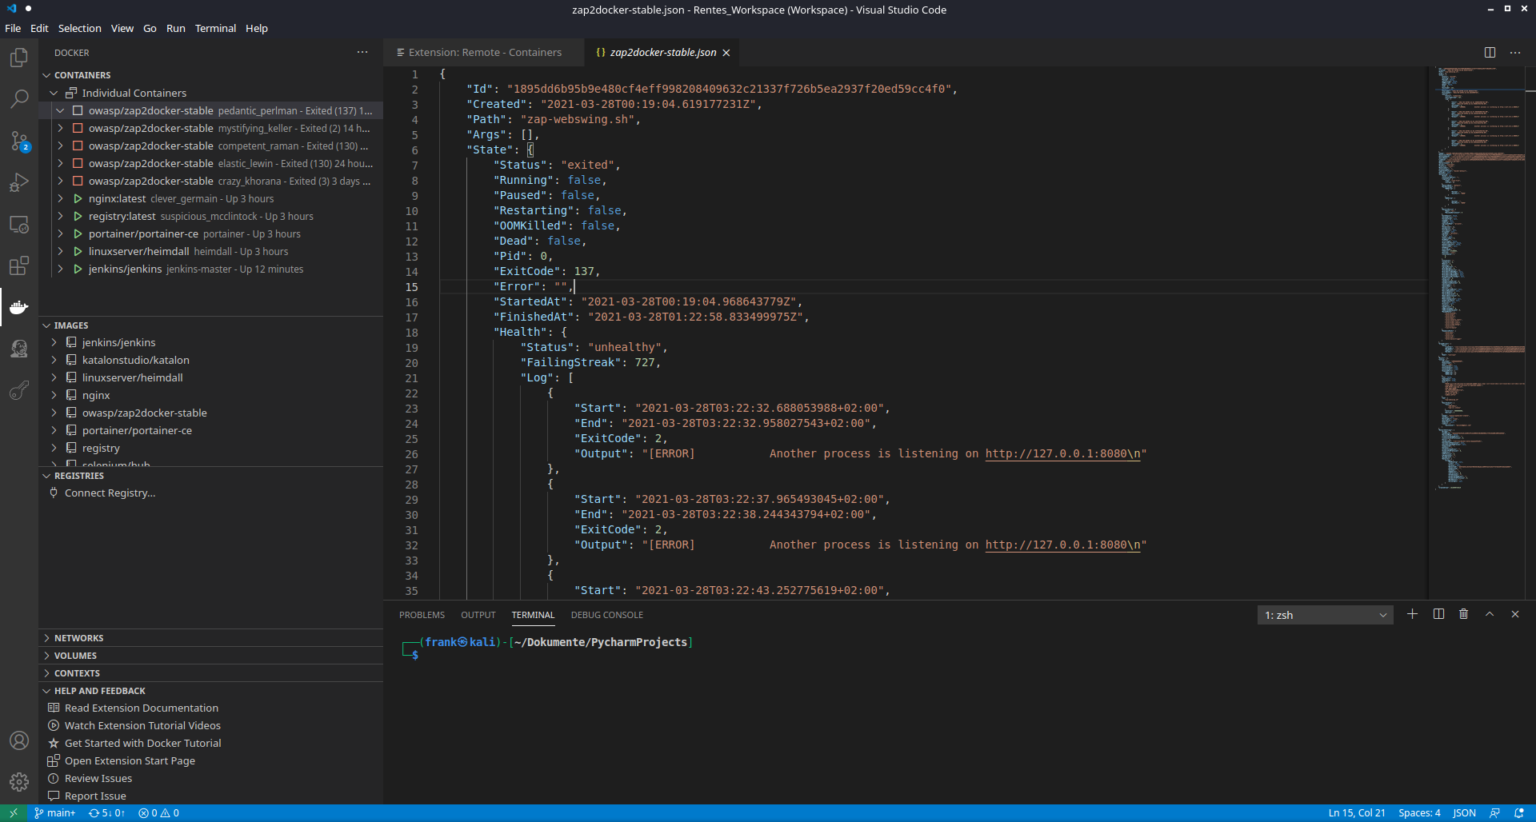This screenshot has height=822, width=1536.
Task: Open Docker panel views ellipsis menu
Action: tap(362, 52)
